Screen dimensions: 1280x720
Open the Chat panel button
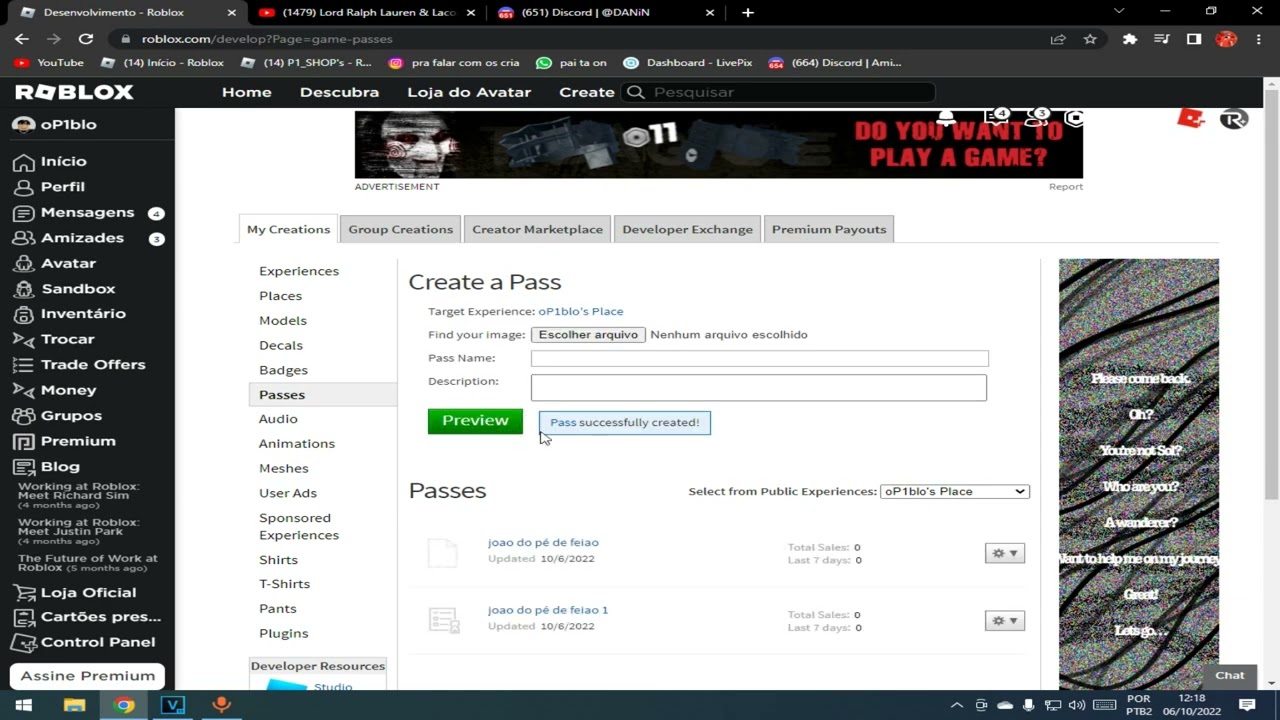[1230, 675]
